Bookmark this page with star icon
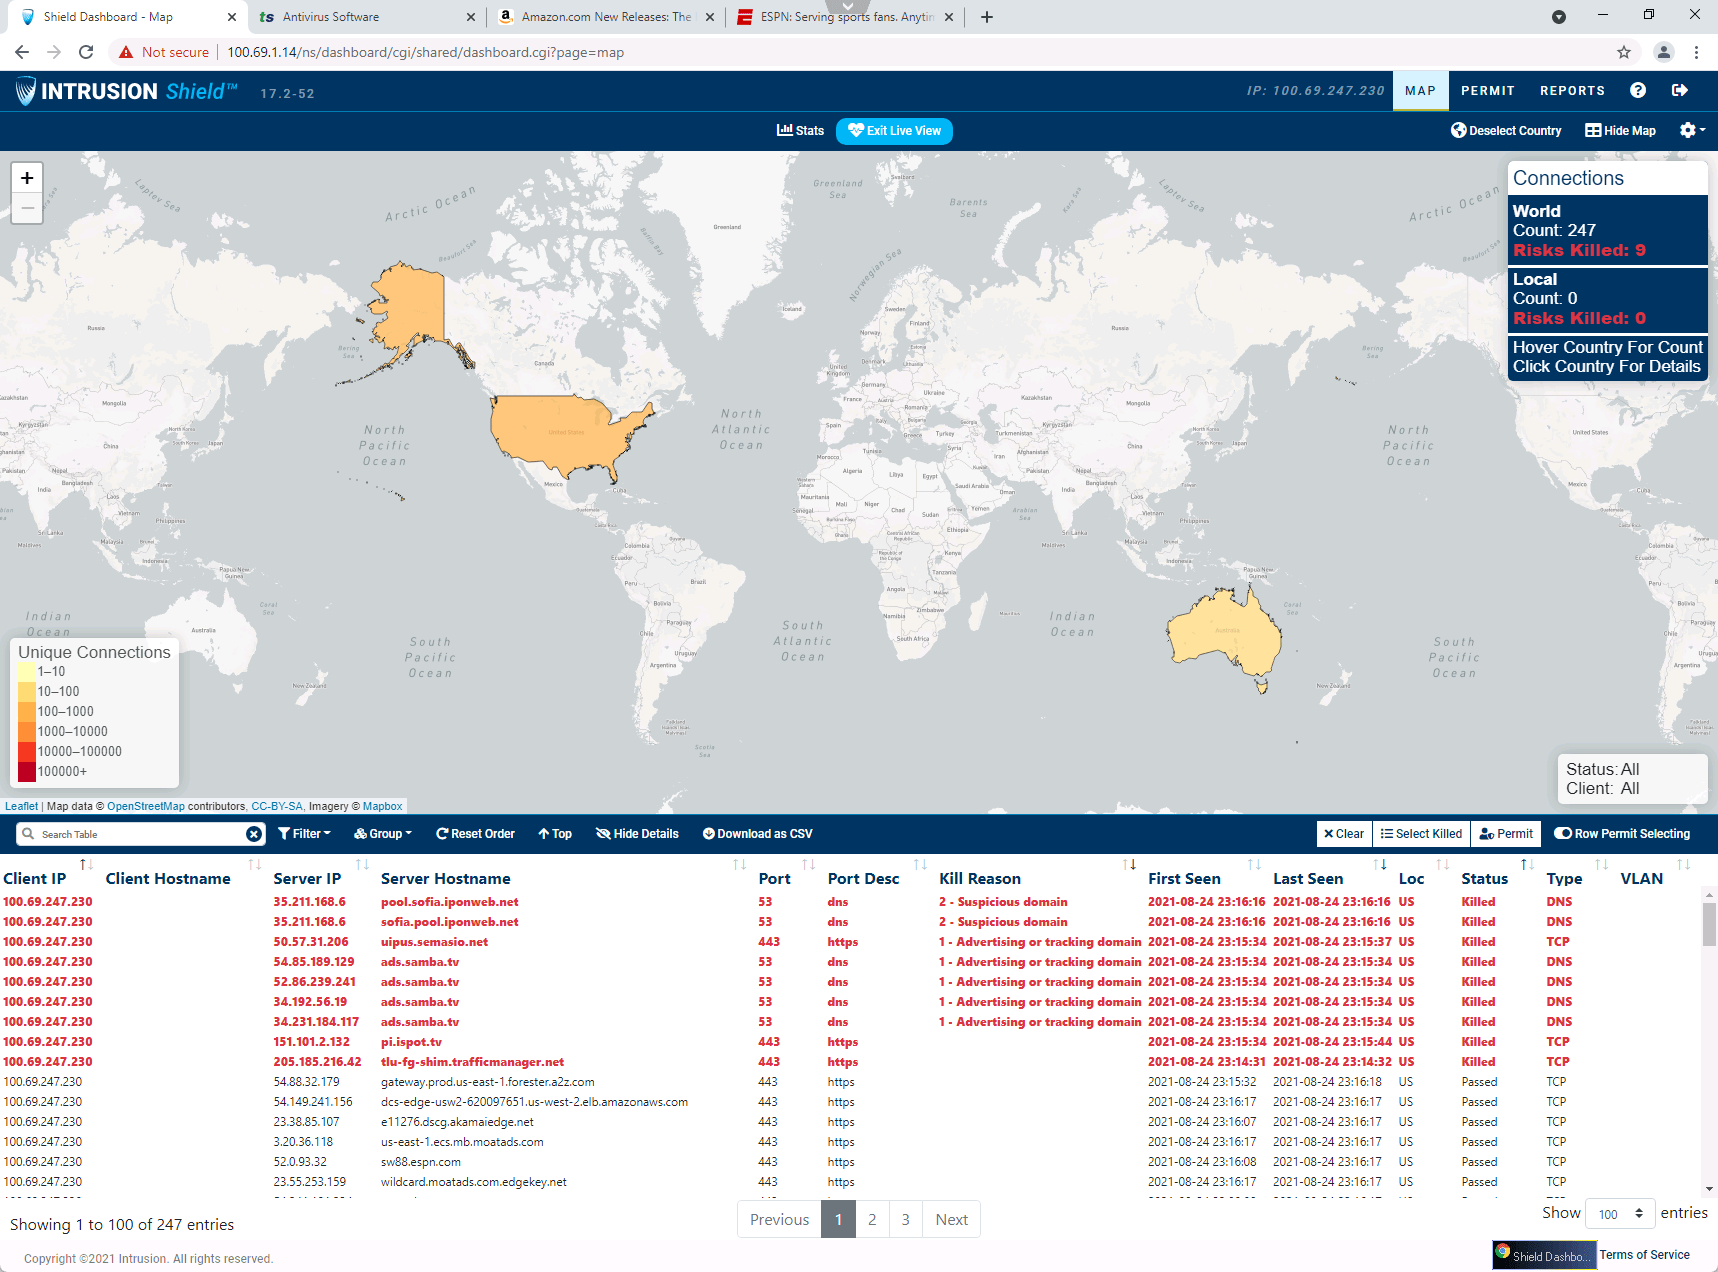Screen dimensions: 1718x1272 coord(1624,52)
